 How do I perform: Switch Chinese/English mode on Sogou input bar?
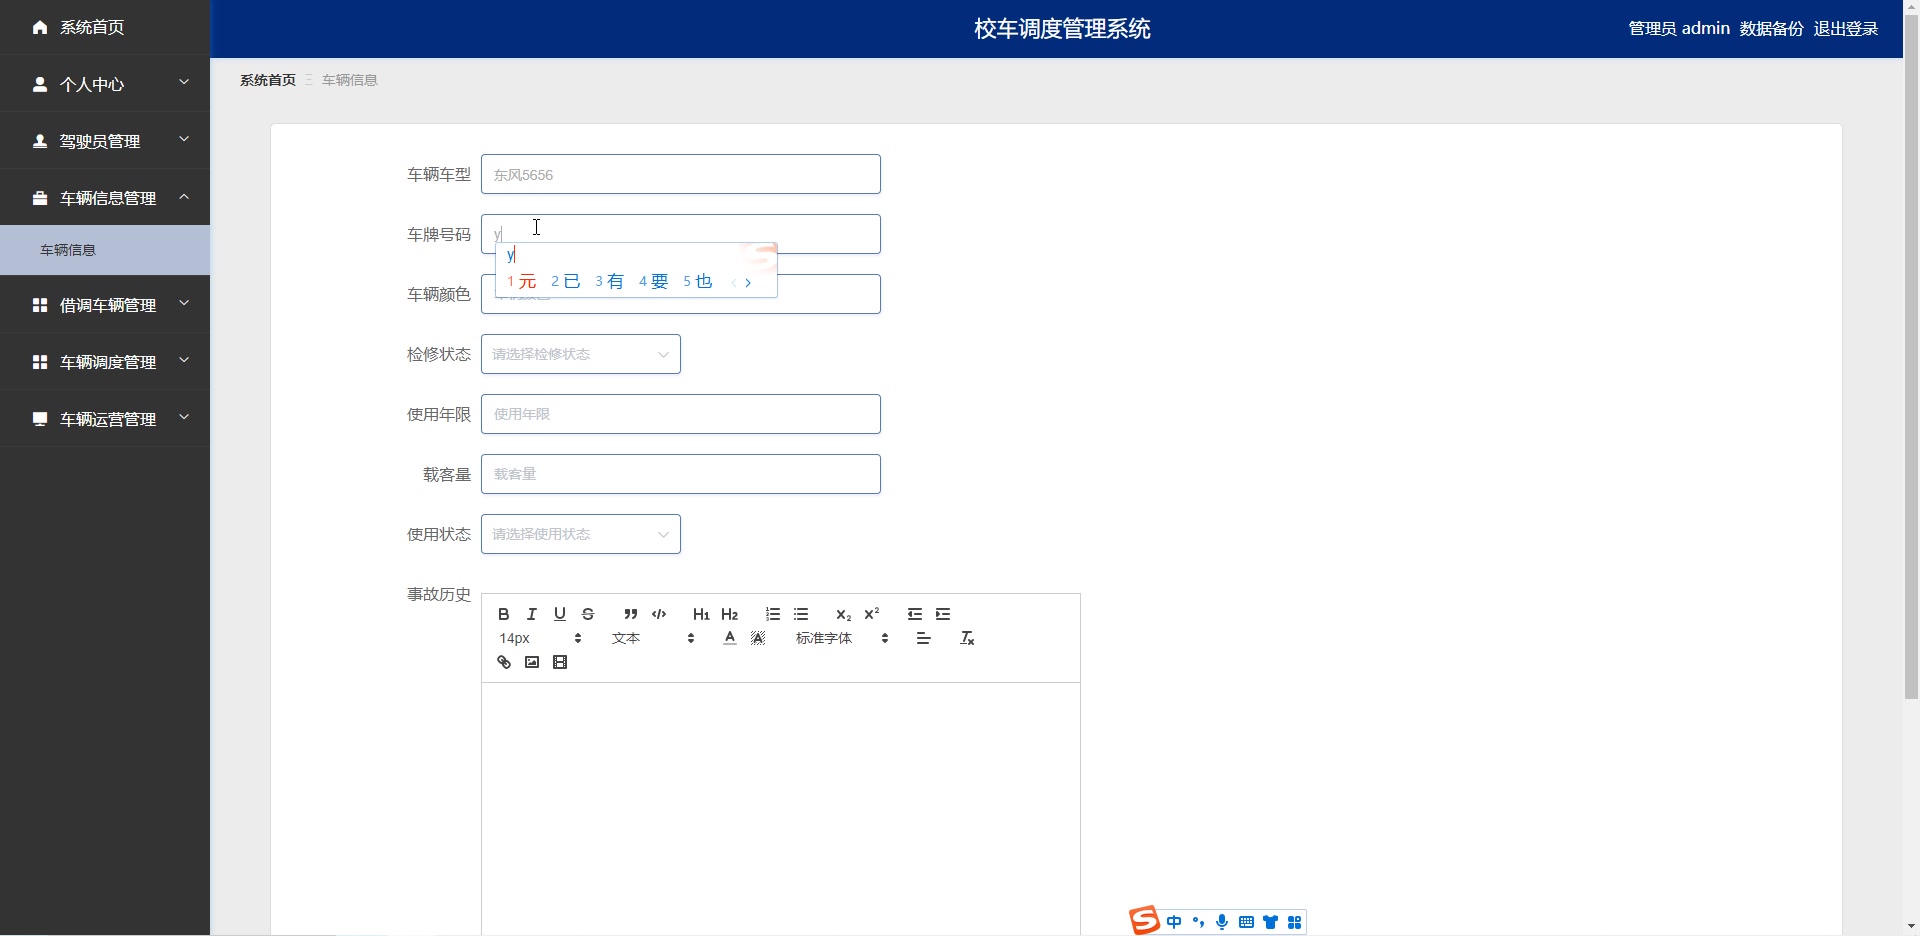pos(1173,921)
